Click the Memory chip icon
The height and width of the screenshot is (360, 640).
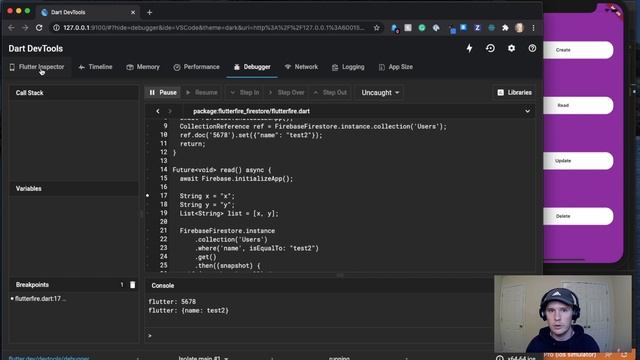pyautogui.click(x=130, y=67)
